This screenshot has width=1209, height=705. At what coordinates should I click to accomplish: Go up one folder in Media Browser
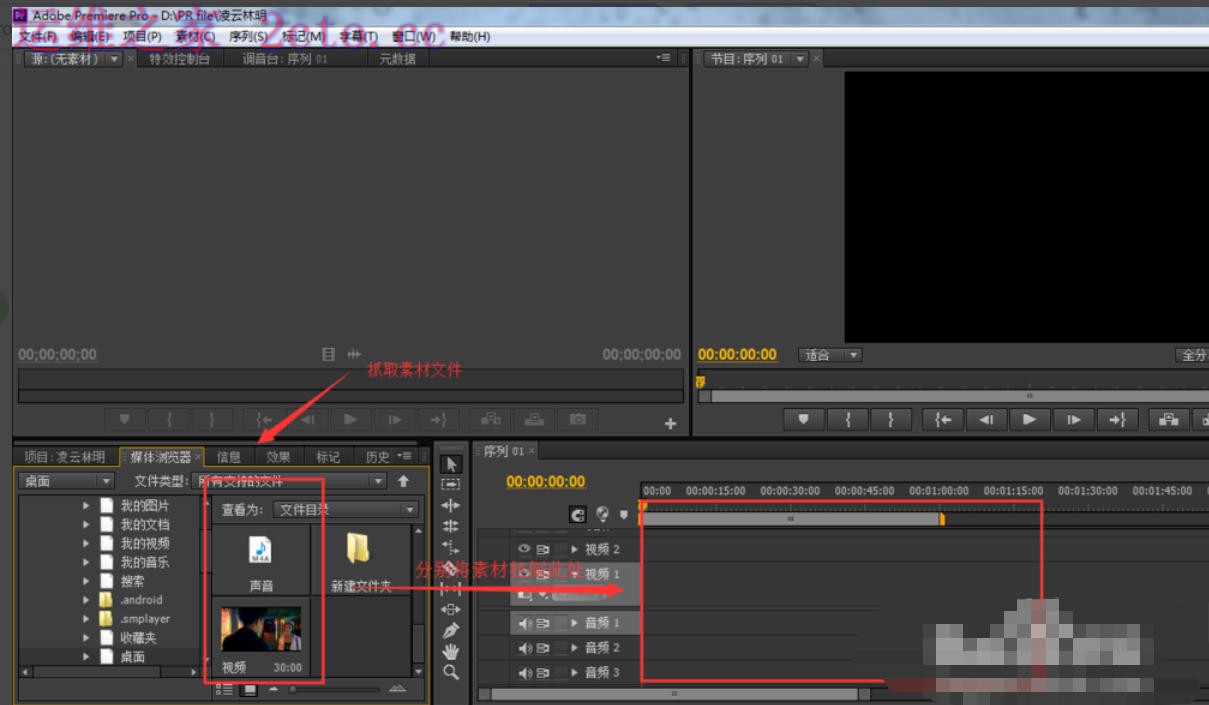coord(404,481)
